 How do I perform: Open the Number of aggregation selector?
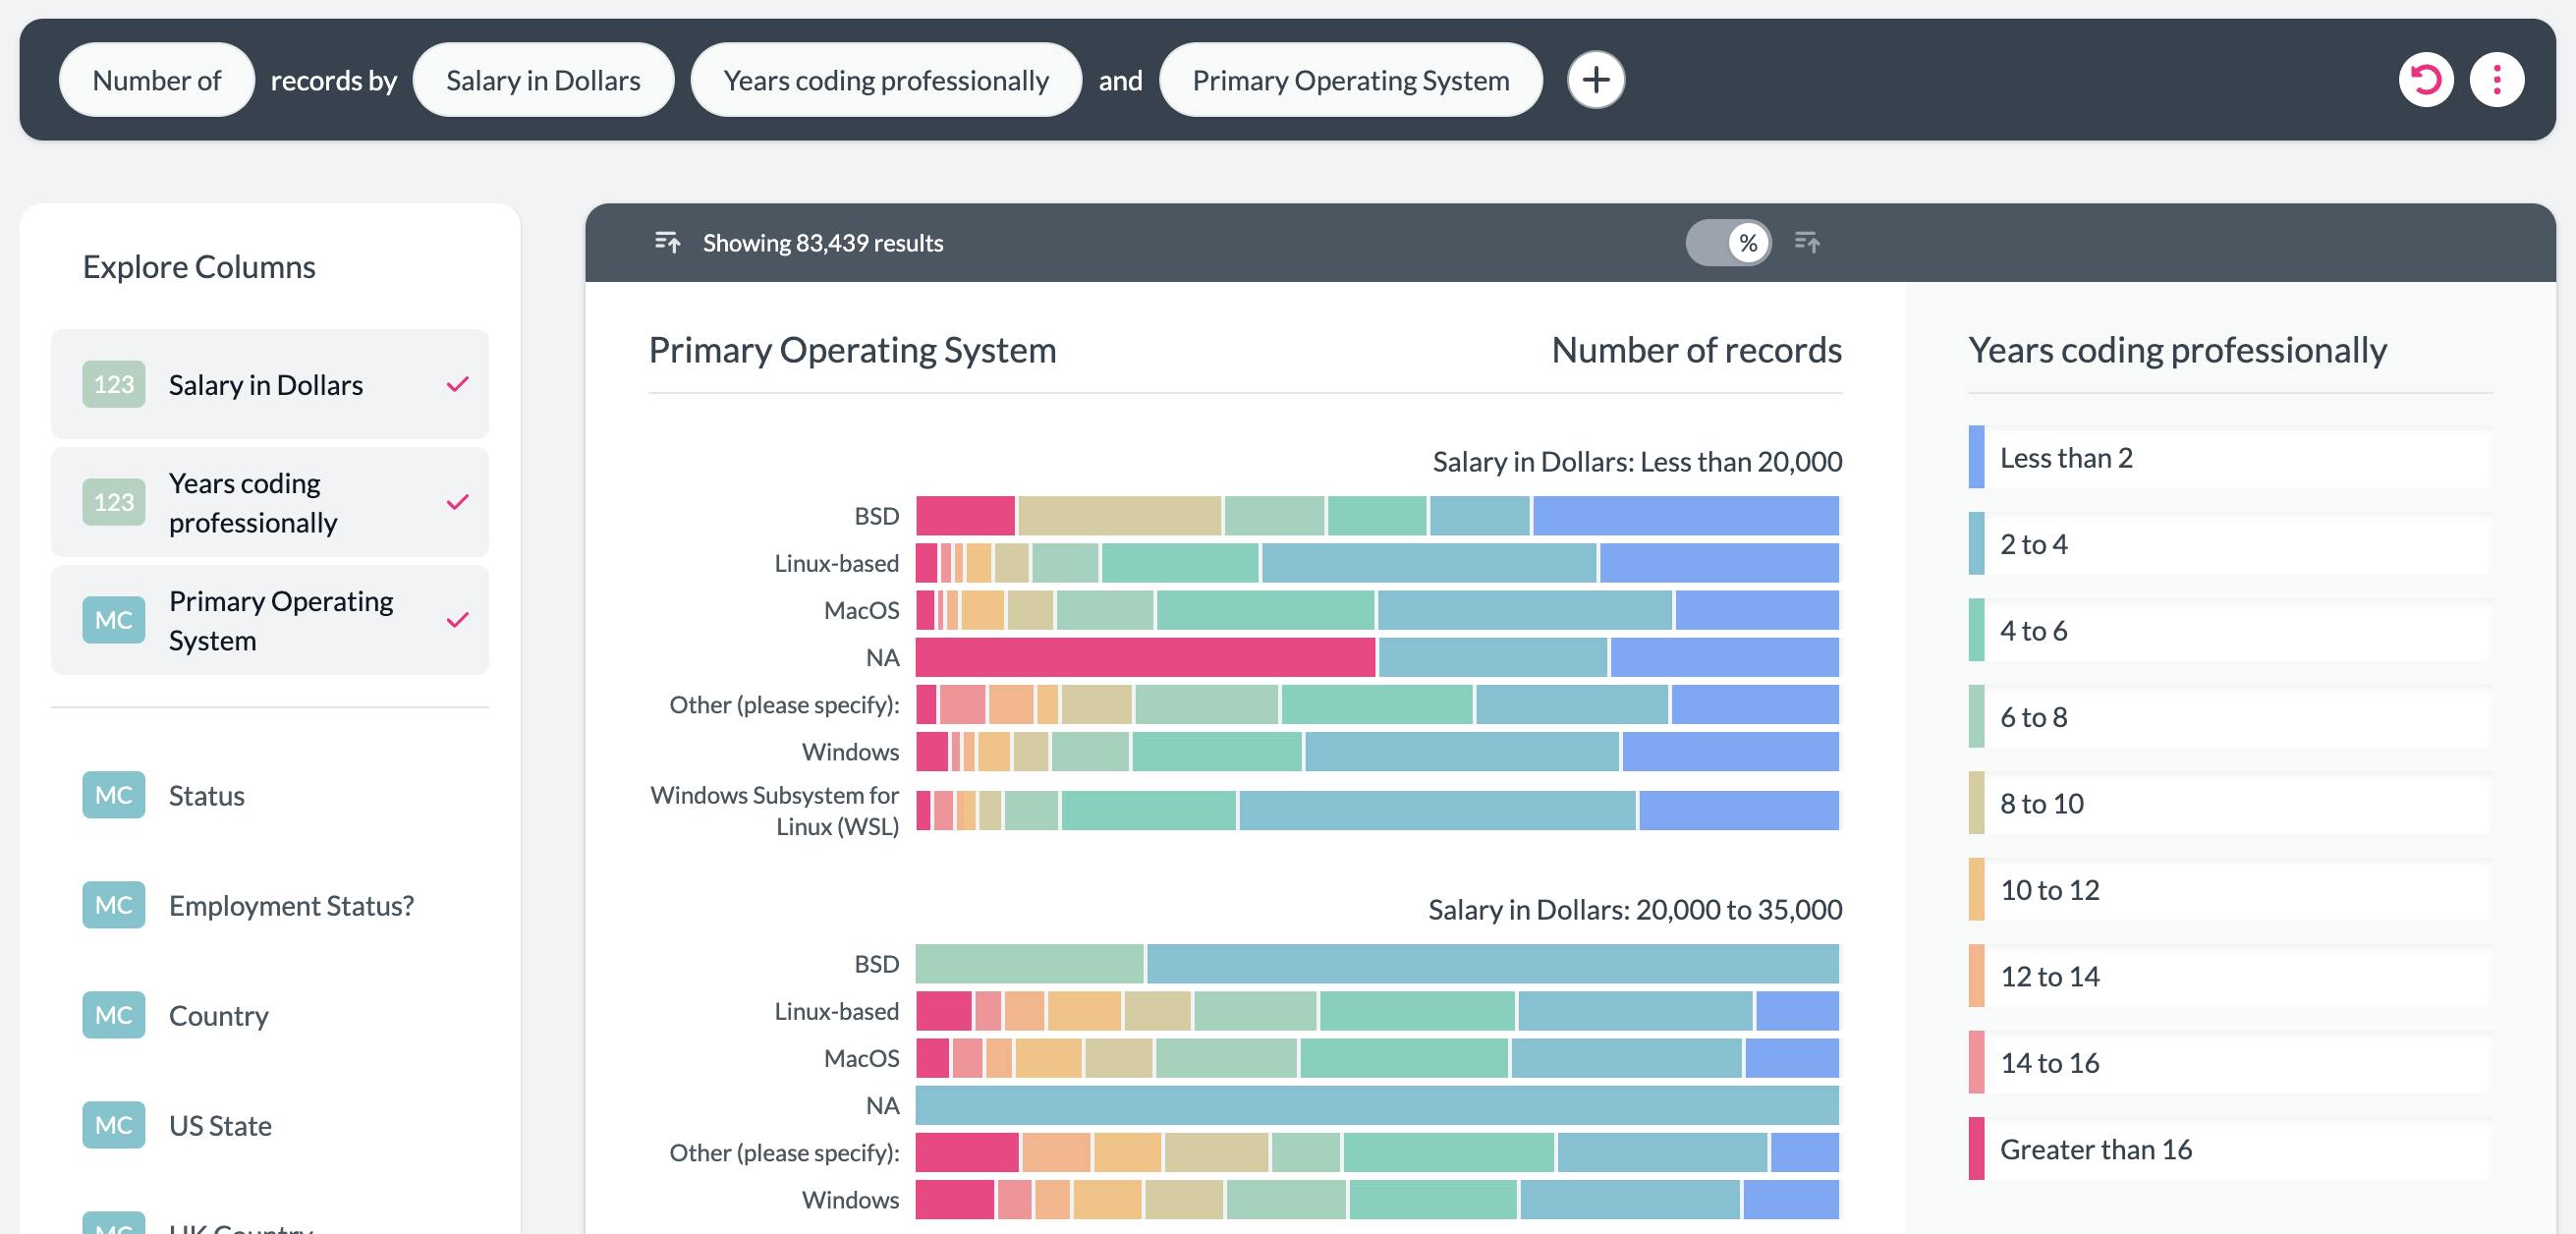156,79
